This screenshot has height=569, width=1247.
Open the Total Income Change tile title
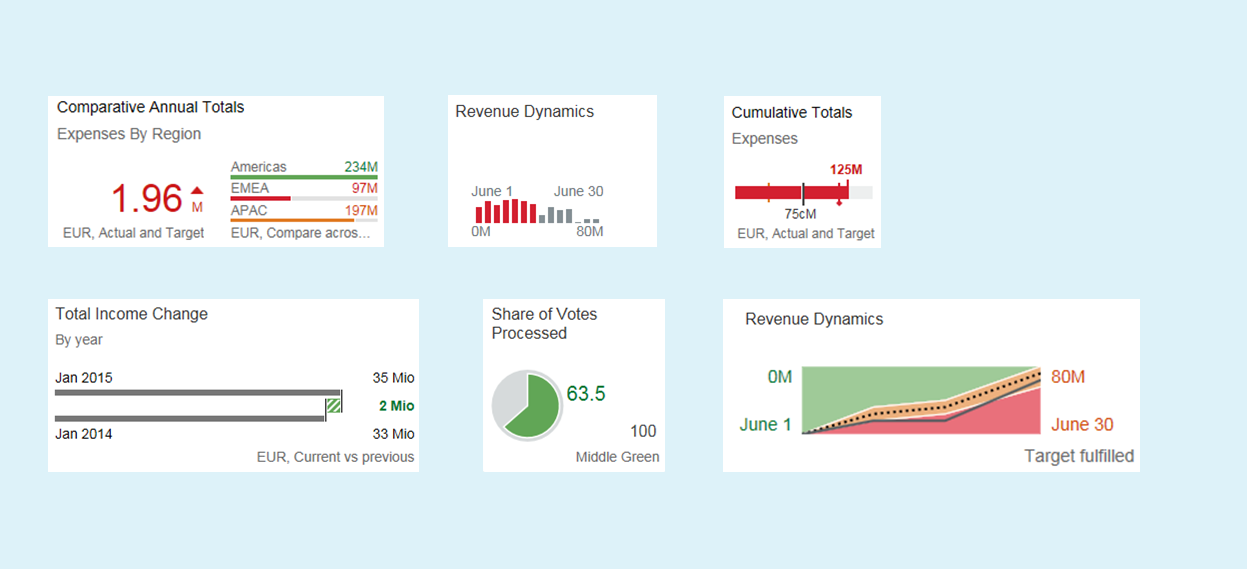pyautogui.click(x=131, y=314)
